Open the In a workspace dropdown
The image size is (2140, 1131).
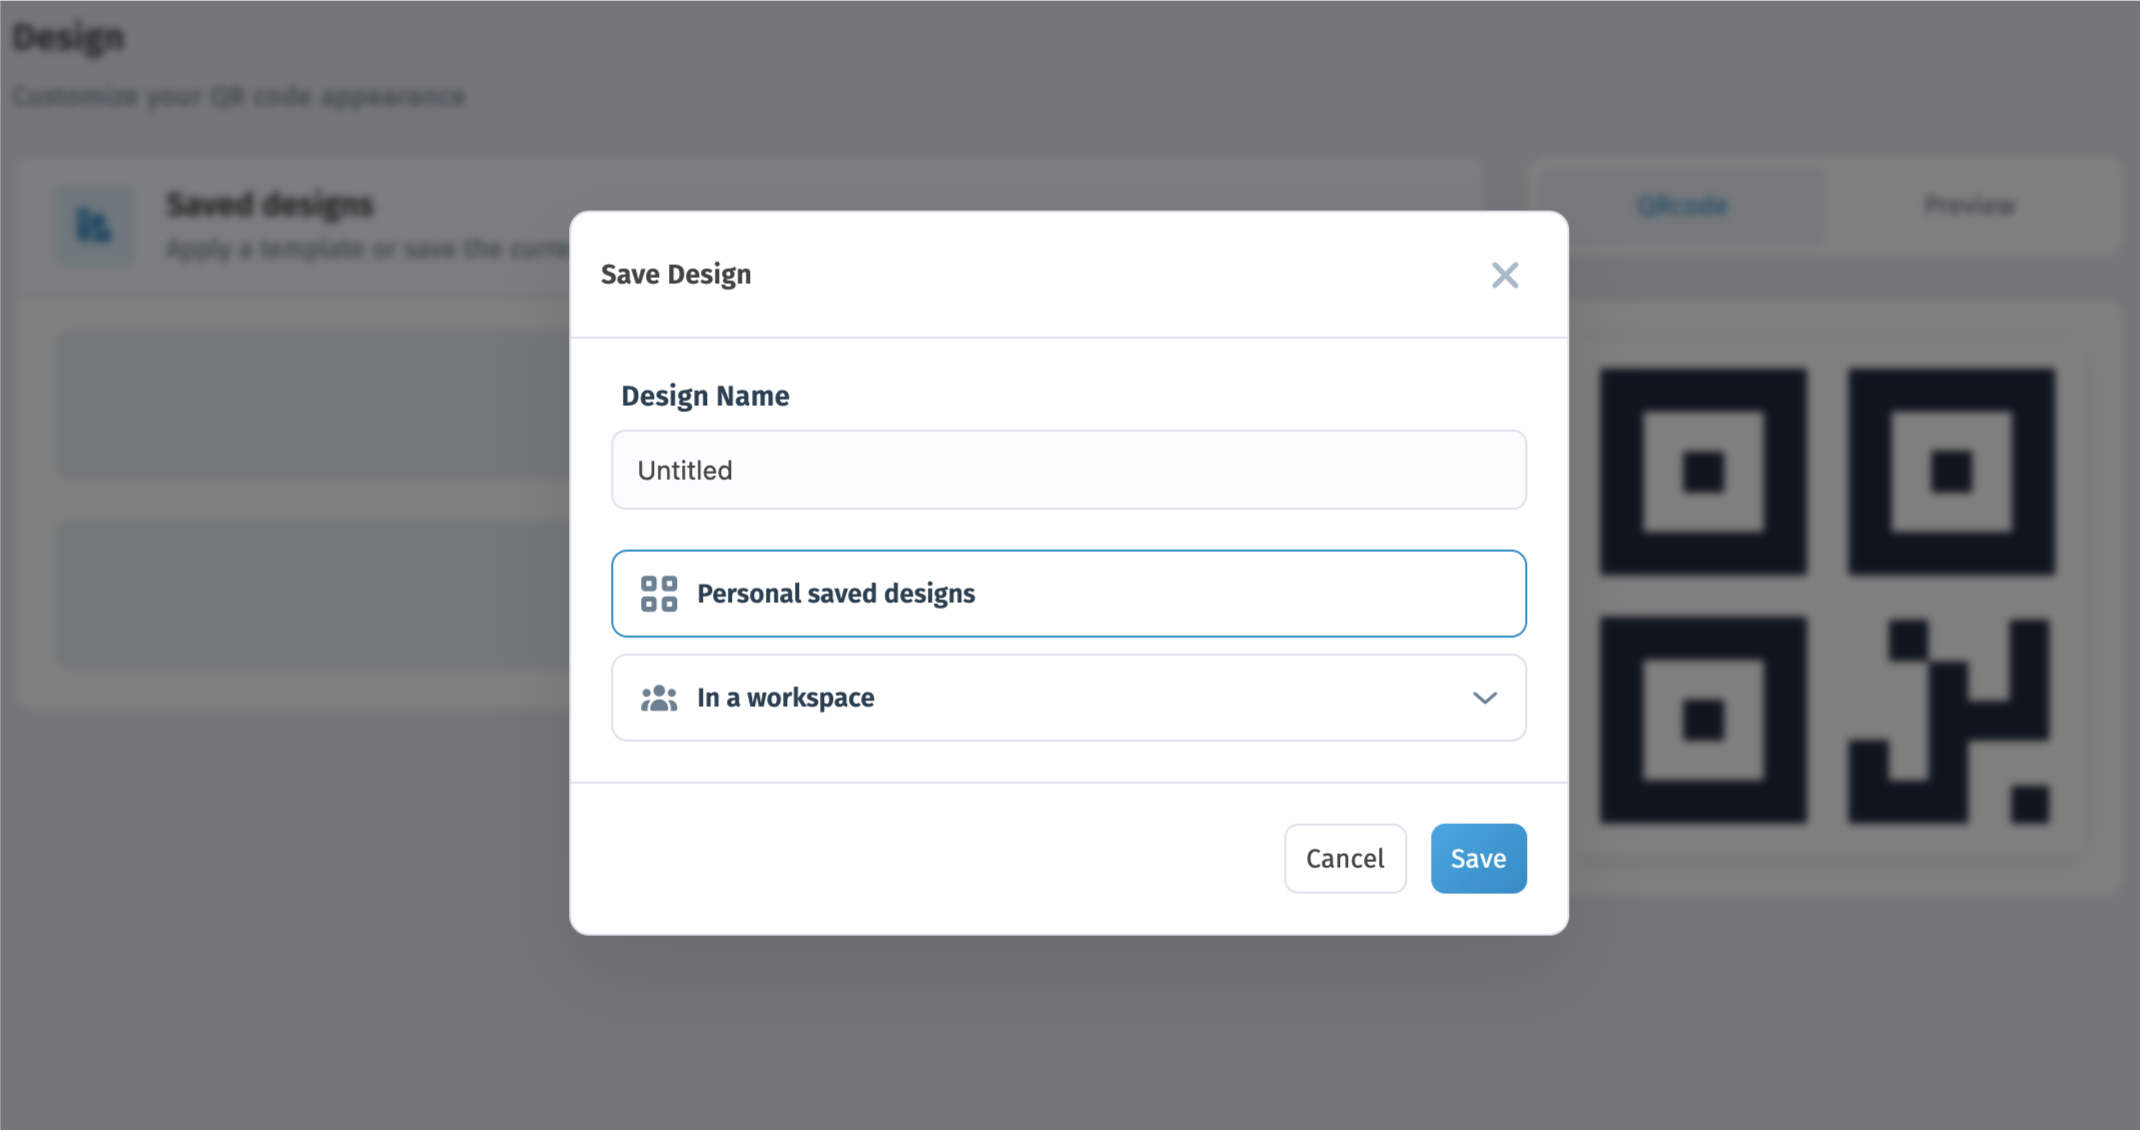[x=1068, y=697]
